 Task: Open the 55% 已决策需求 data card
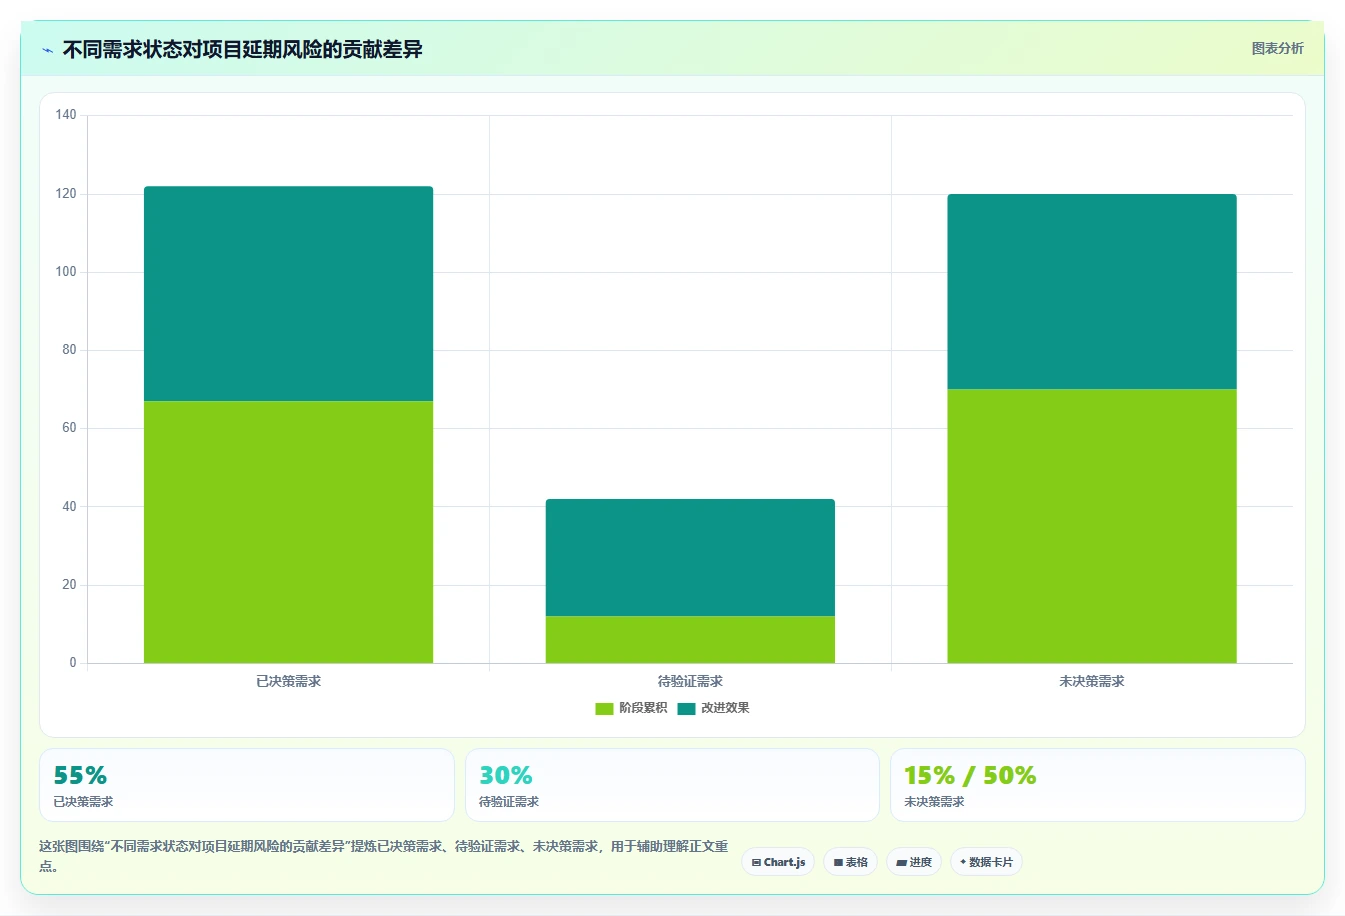pyautogui.click(x=246, y=785)
